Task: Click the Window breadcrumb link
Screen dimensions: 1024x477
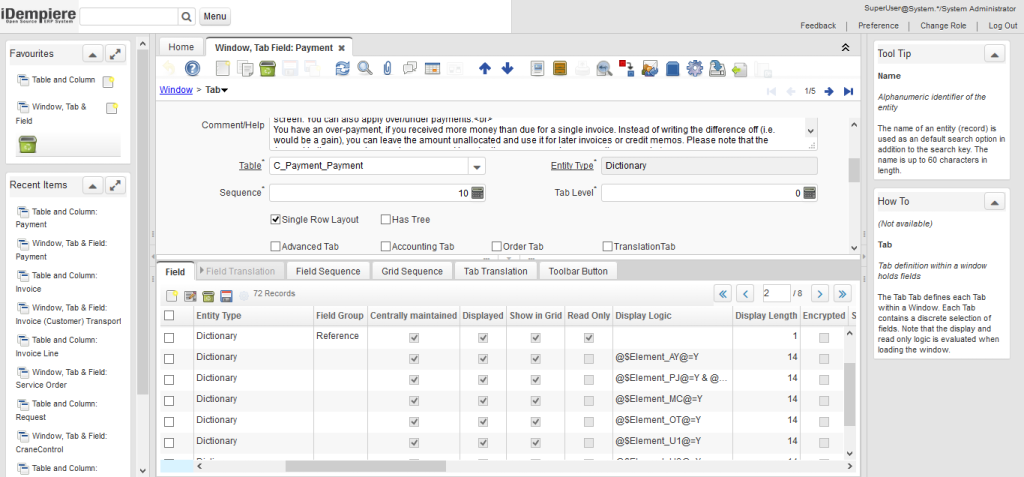Action: coord(176,91)
